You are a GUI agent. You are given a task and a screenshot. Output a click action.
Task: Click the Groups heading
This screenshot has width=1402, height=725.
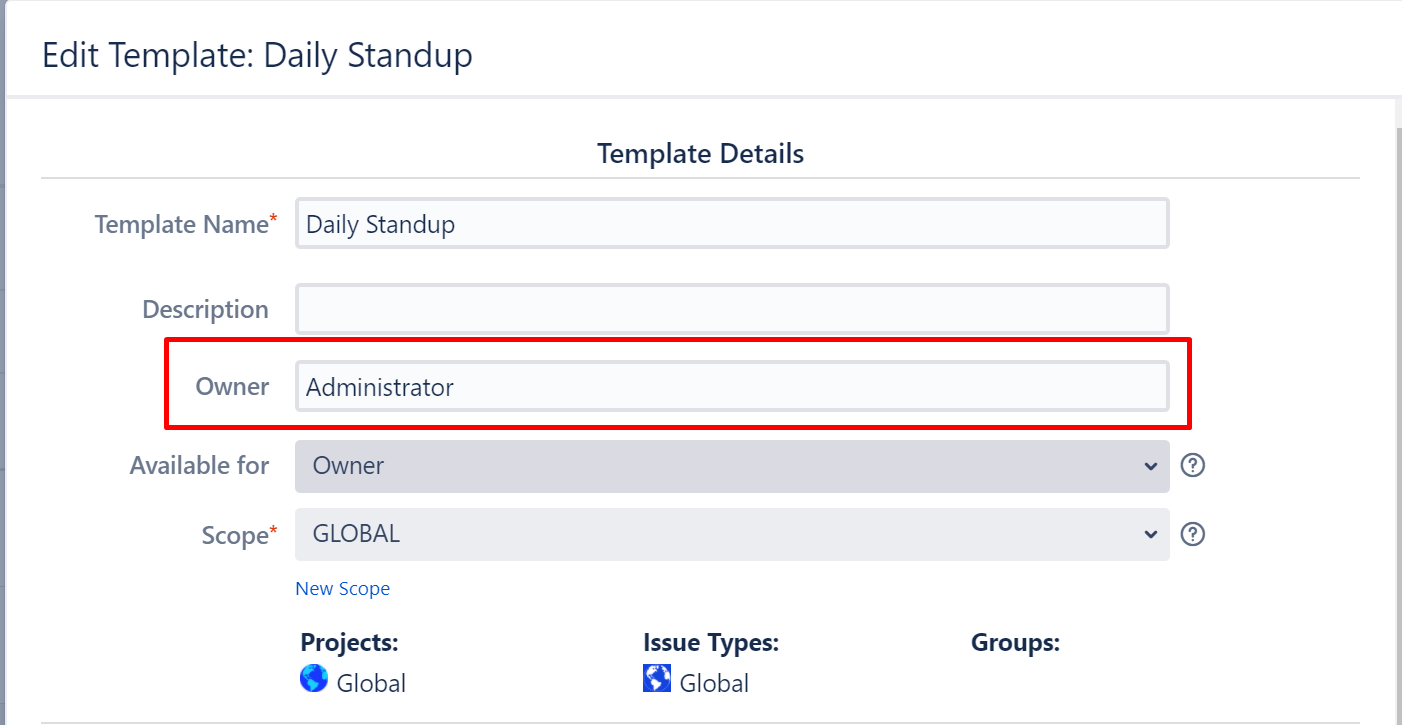pos(1014,643)
